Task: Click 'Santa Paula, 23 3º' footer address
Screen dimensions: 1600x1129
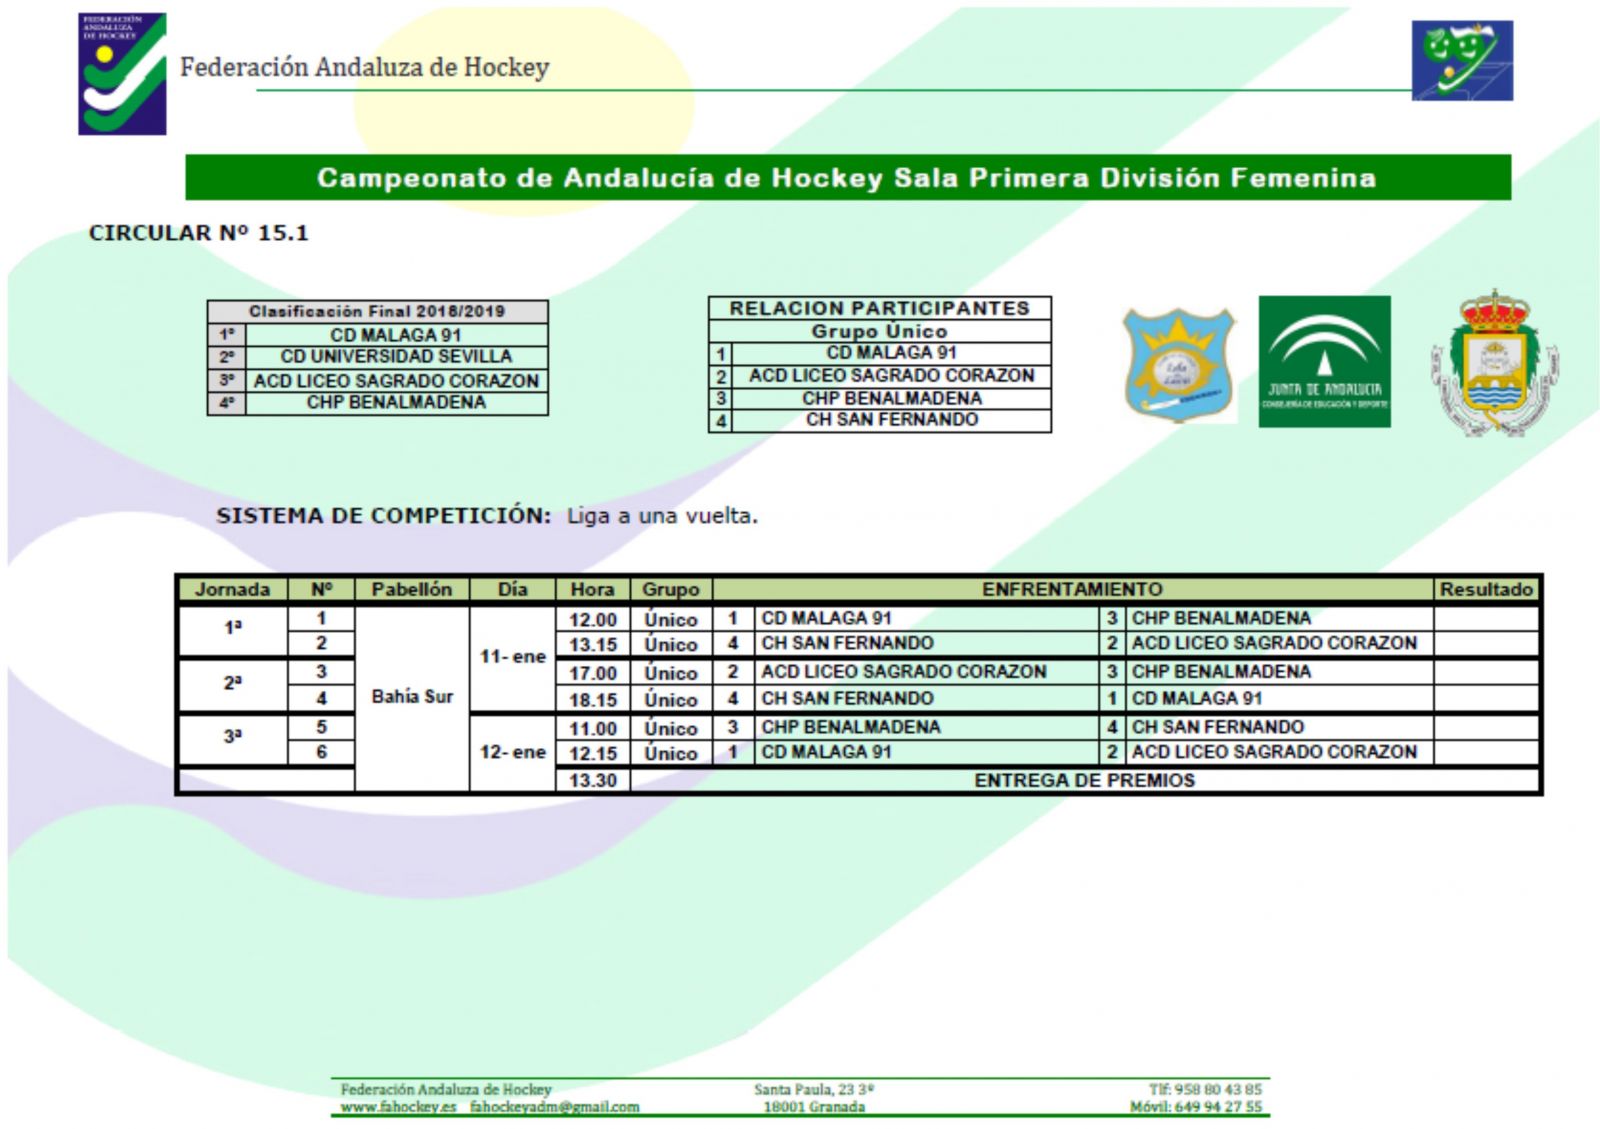Action: (814, 1090)
